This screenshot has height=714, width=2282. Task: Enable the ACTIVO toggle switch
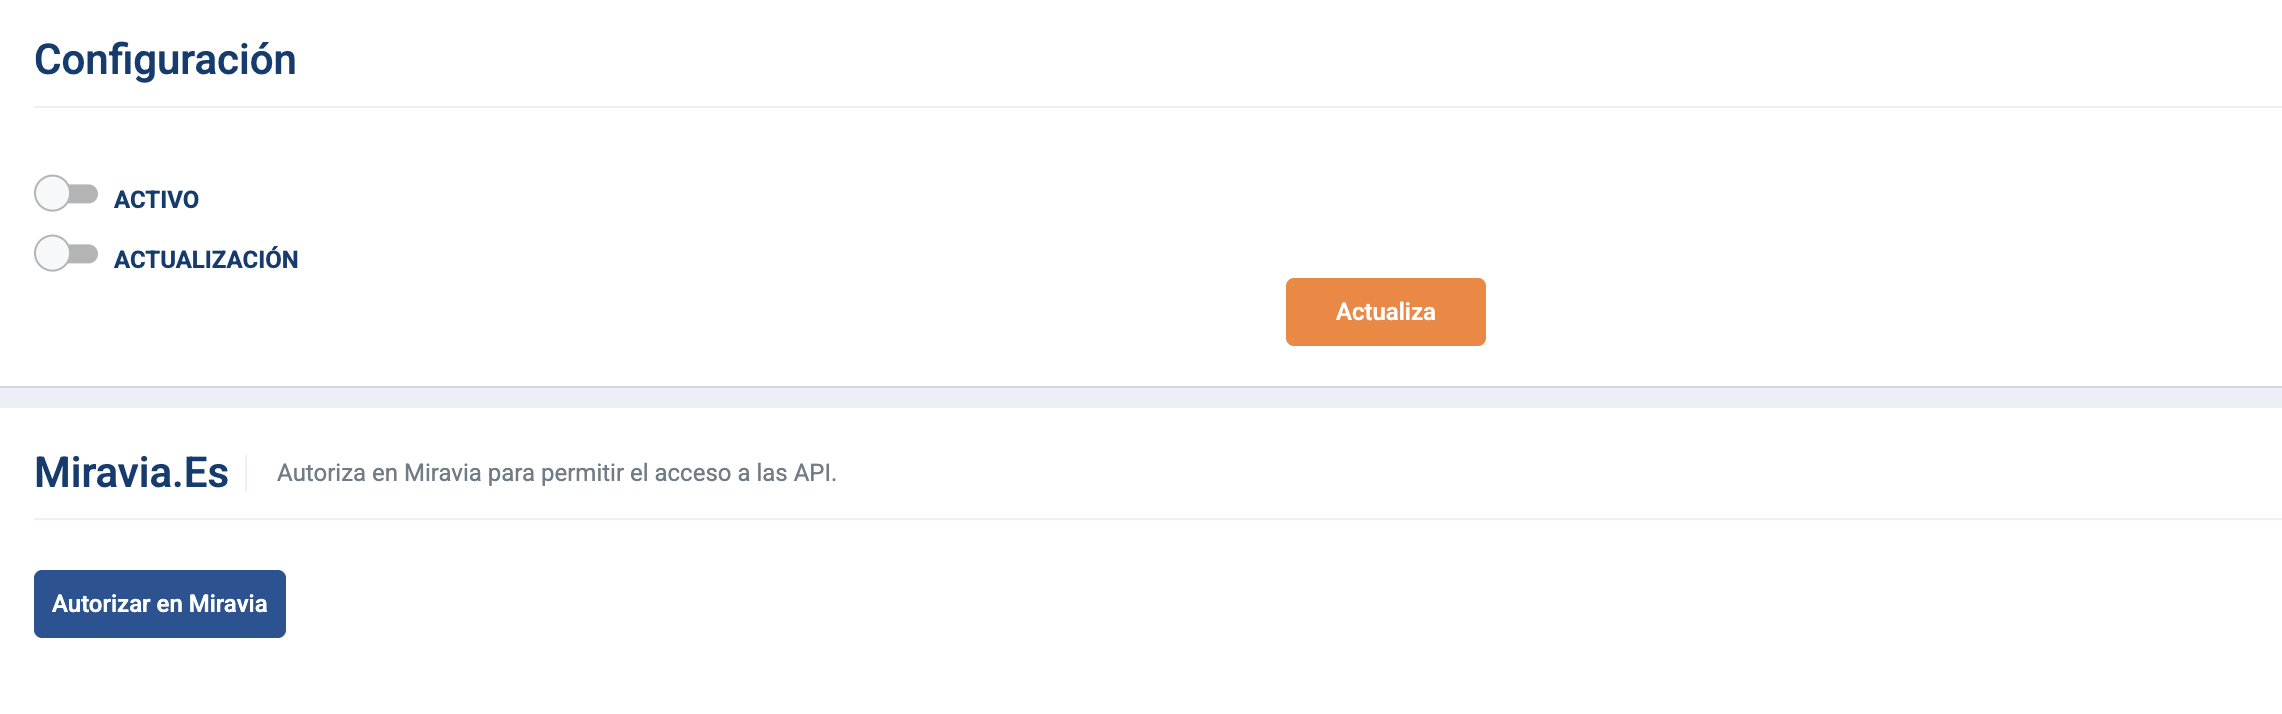tap(66, 193)
